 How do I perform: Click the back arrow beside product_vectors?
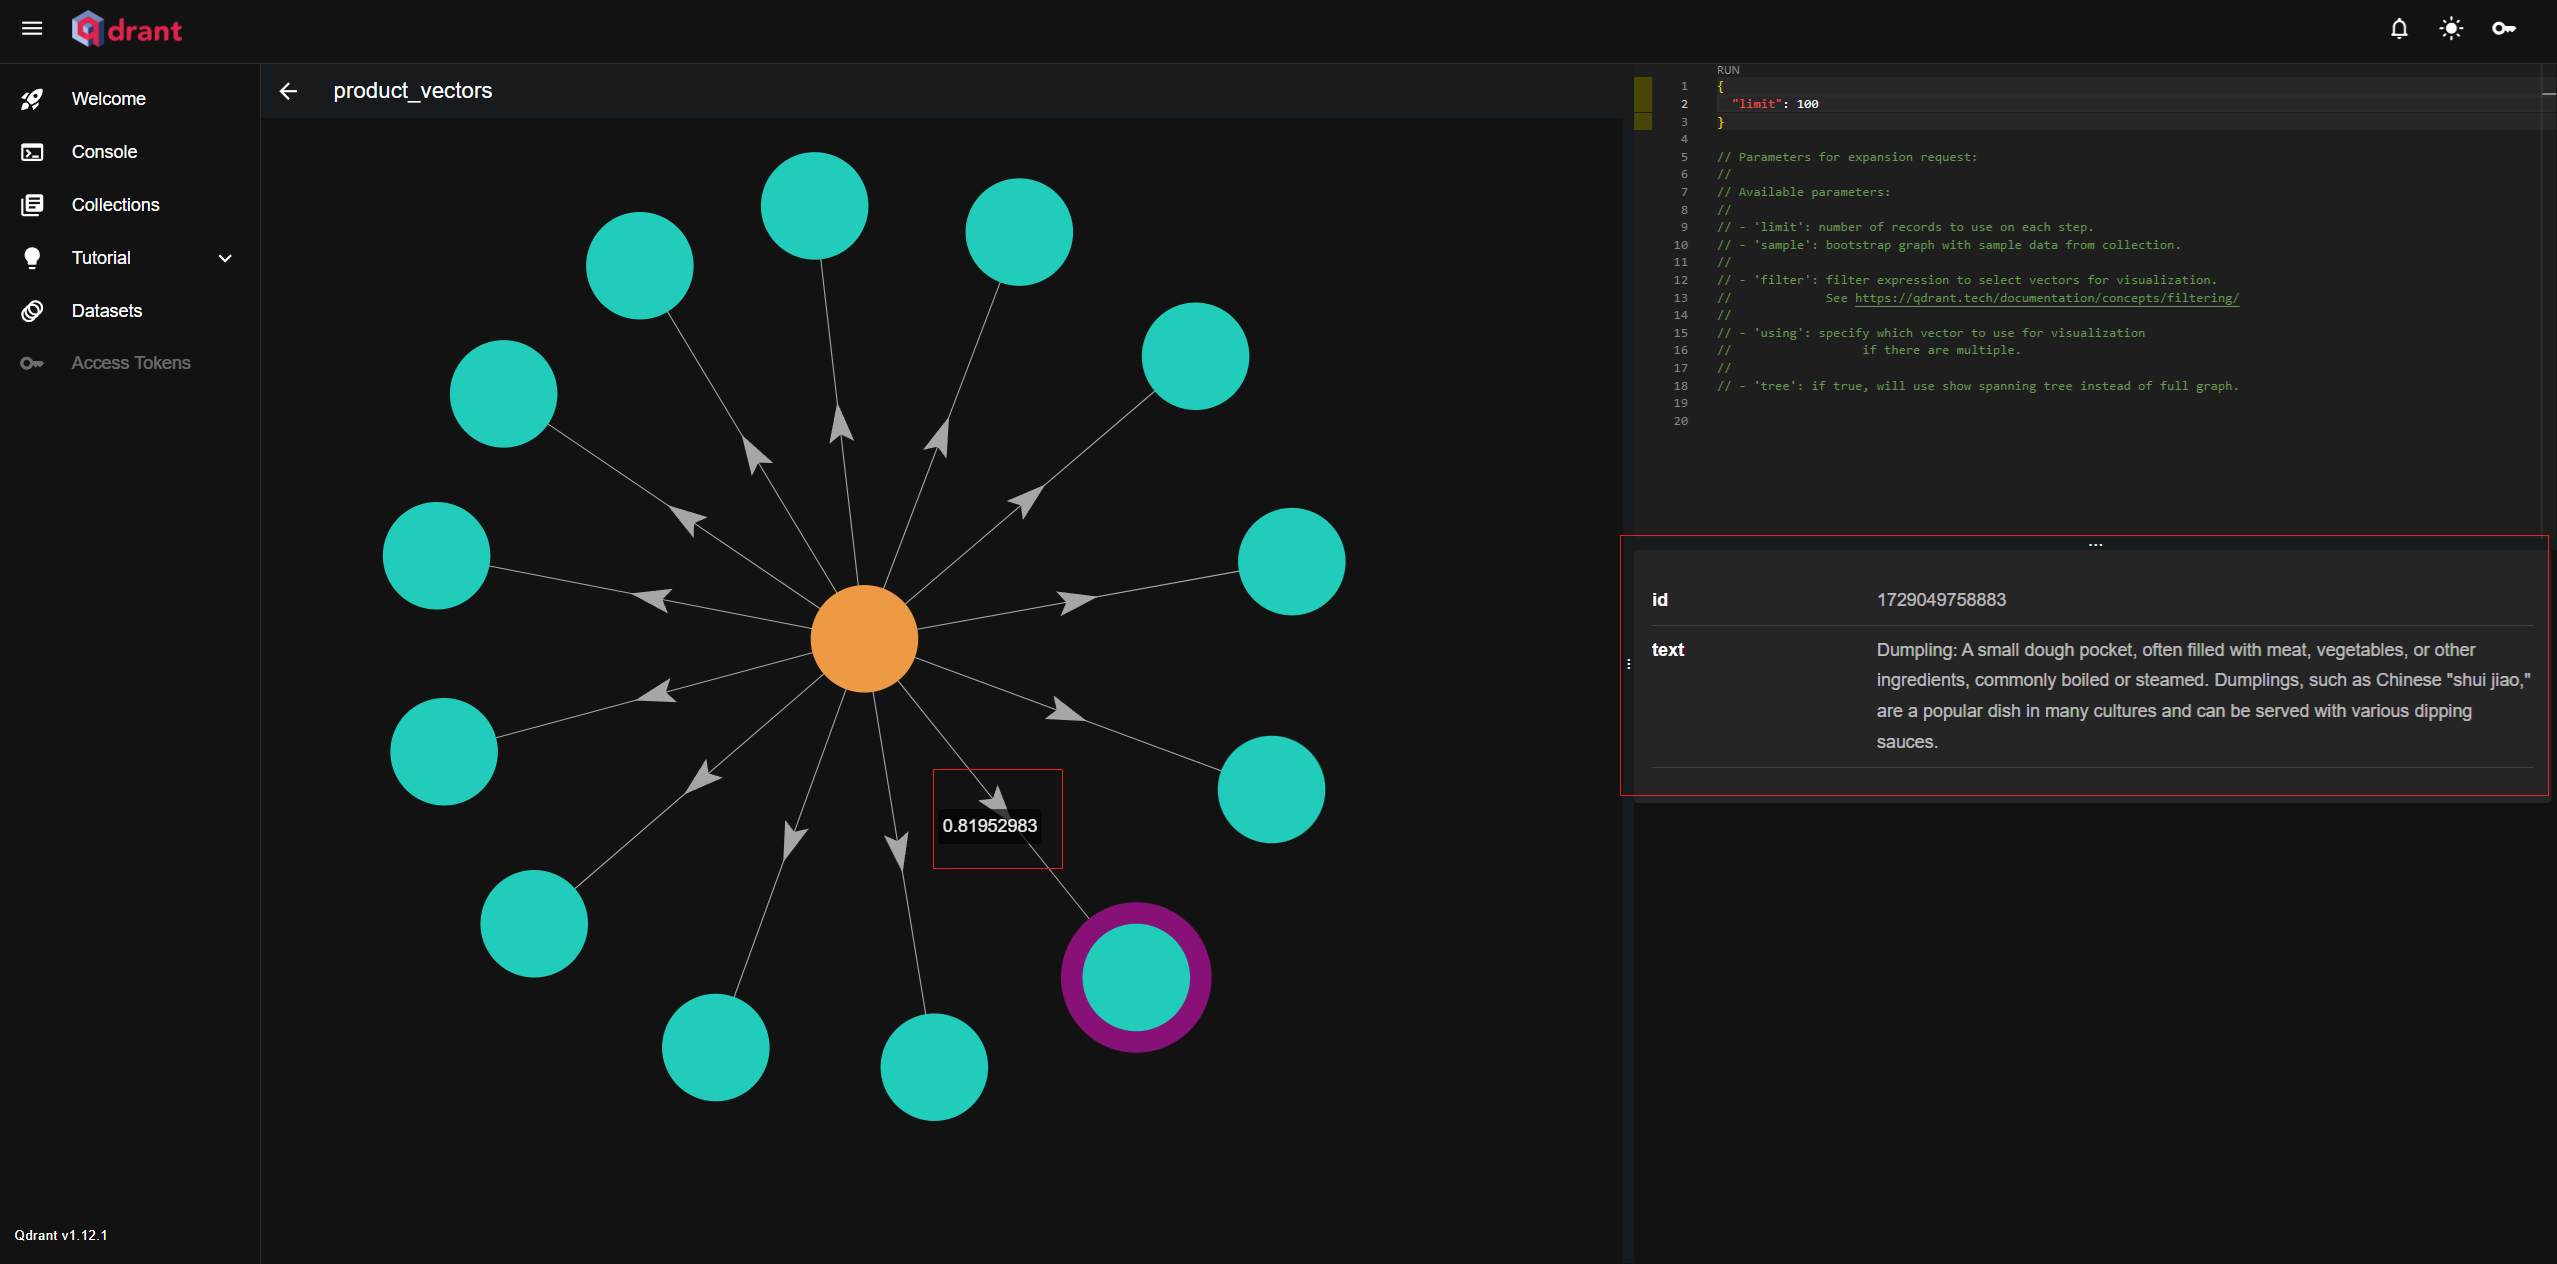[x=288, y=91]
